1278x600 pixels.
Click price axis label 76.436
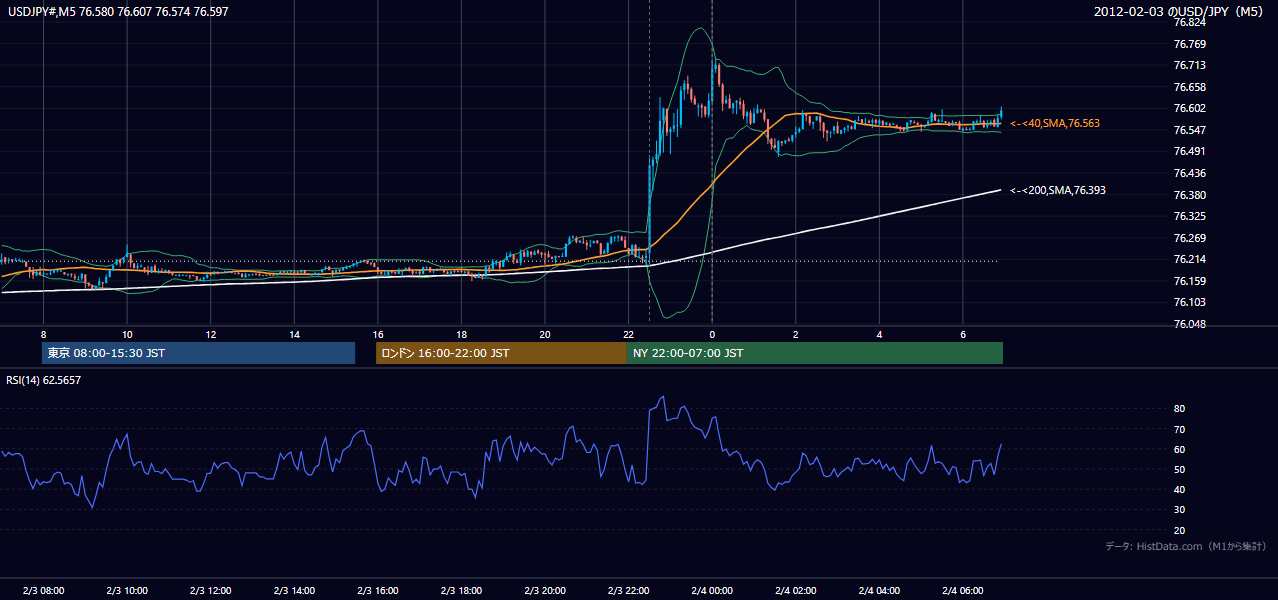(x=1190, y=173)
